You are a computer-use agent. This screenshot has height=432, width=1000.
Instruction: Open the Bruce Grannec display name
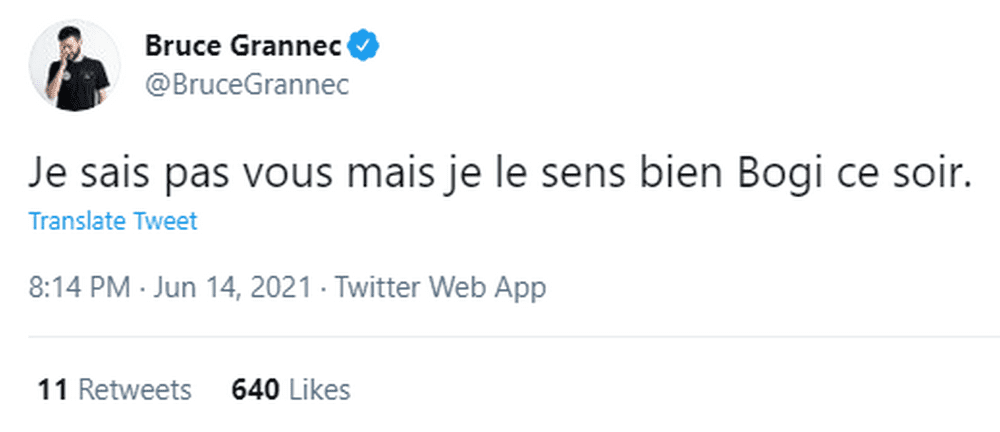coord(243,46)
